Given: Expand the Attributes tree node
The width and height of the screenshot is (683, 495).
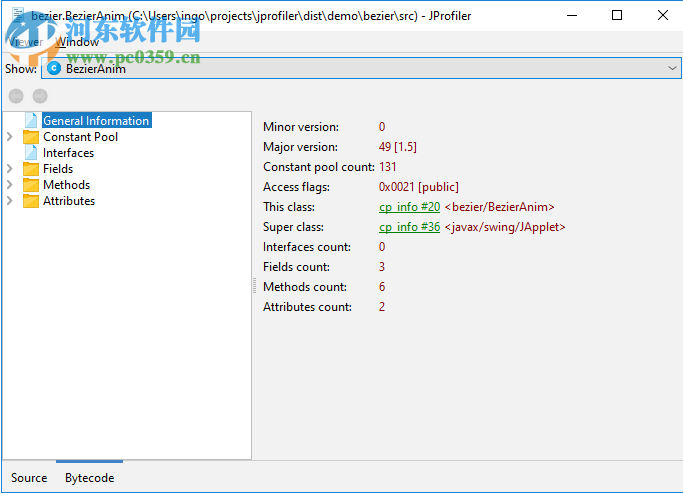Looking at the screenshot, I should (10, 201).
